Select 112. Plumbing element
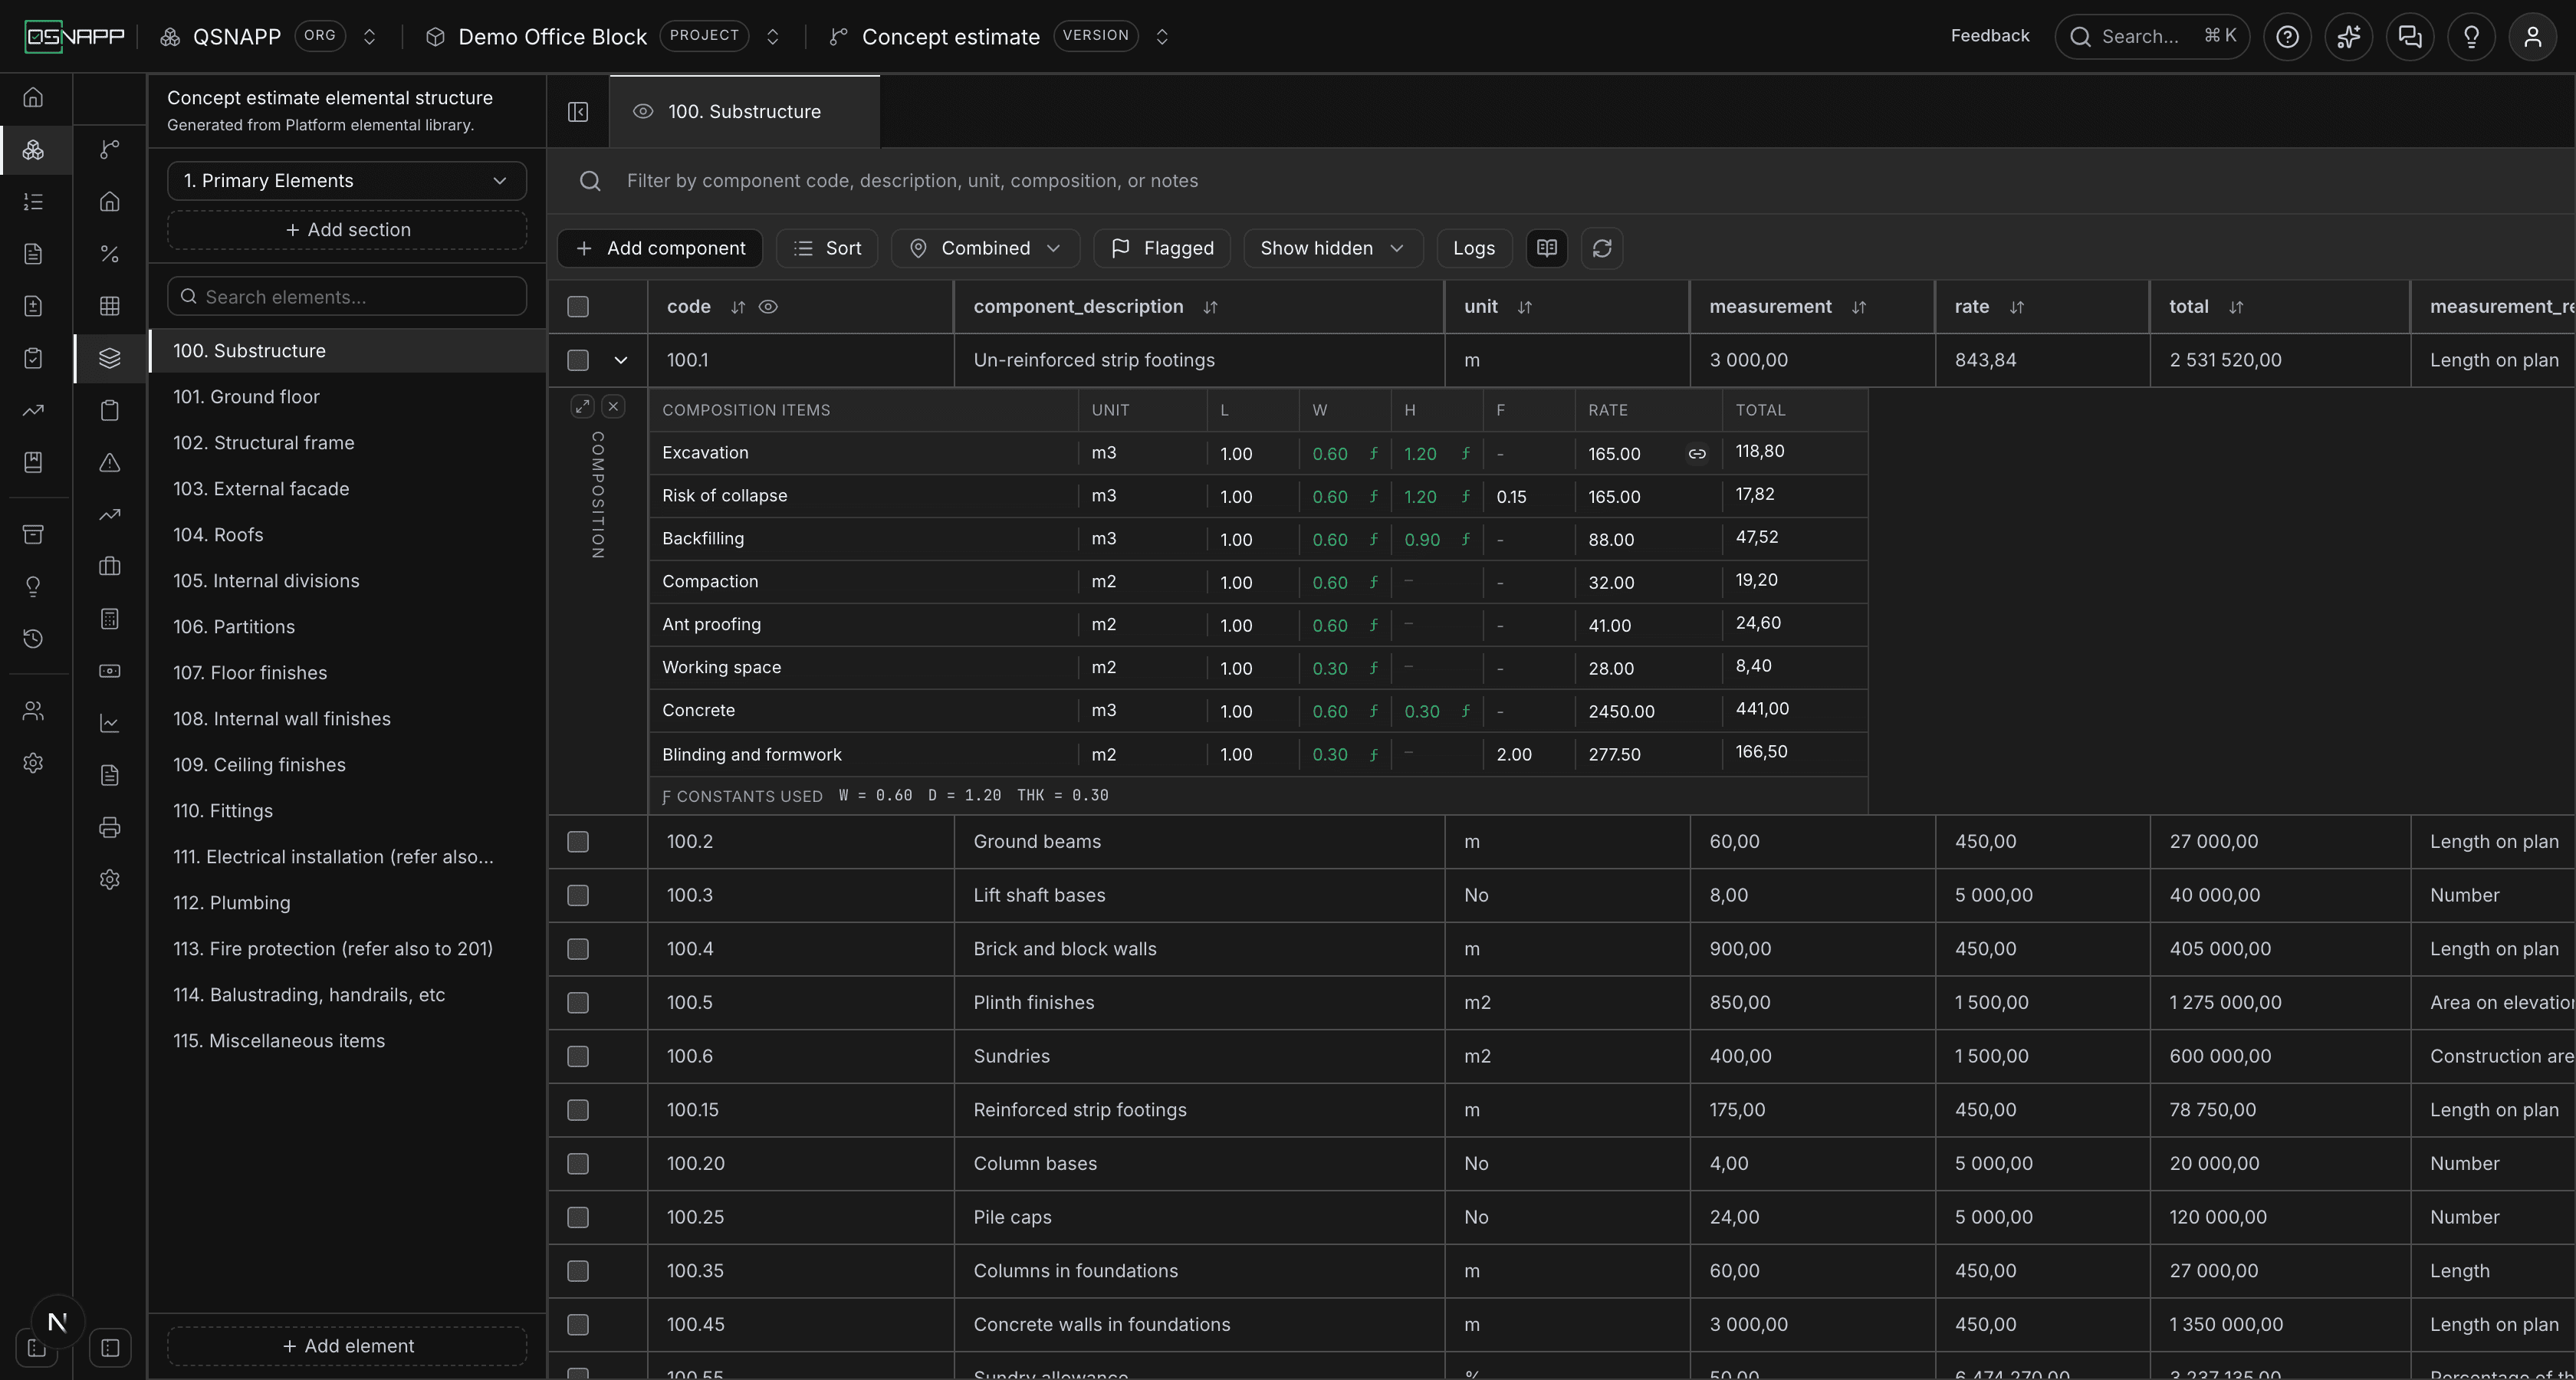Viewport: 2576px width, 1380px height. (x=347, y=903)
